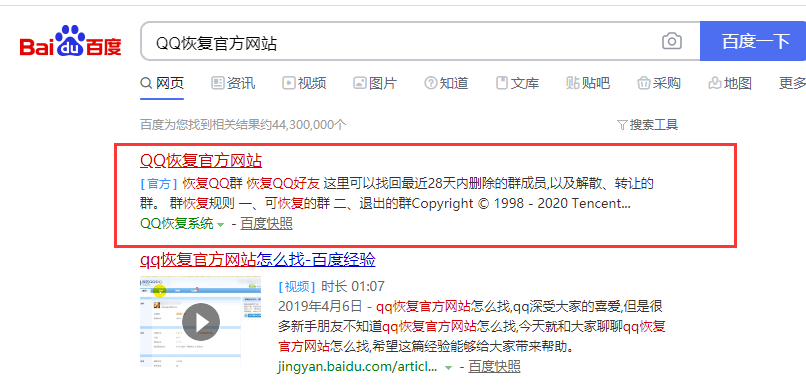Image resolution: width=806 pixels, height=386 pixels.
Task: Switch to the 视频 tab
Action: click(304, 83)
